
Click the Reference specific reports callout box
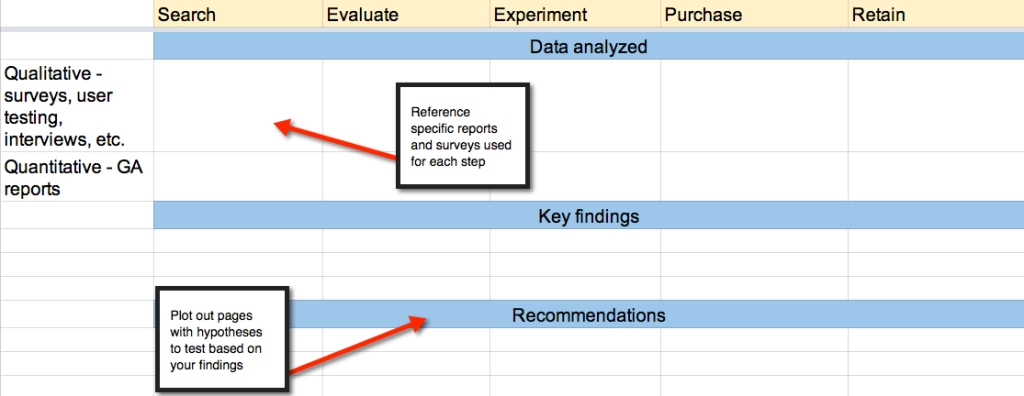click(462, 135)
